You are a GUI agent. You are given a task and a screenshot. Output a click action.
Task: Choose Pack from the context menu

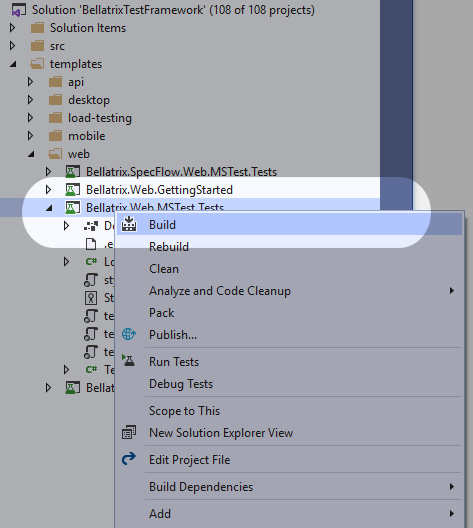pos(289,313)
